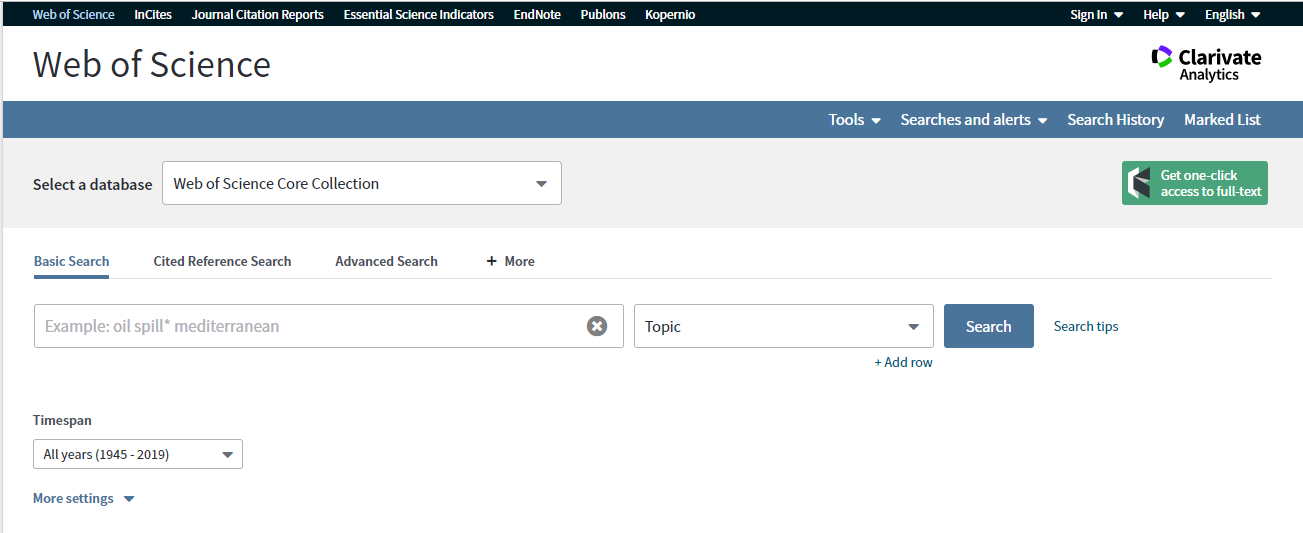Click the blue Search button

989,326
